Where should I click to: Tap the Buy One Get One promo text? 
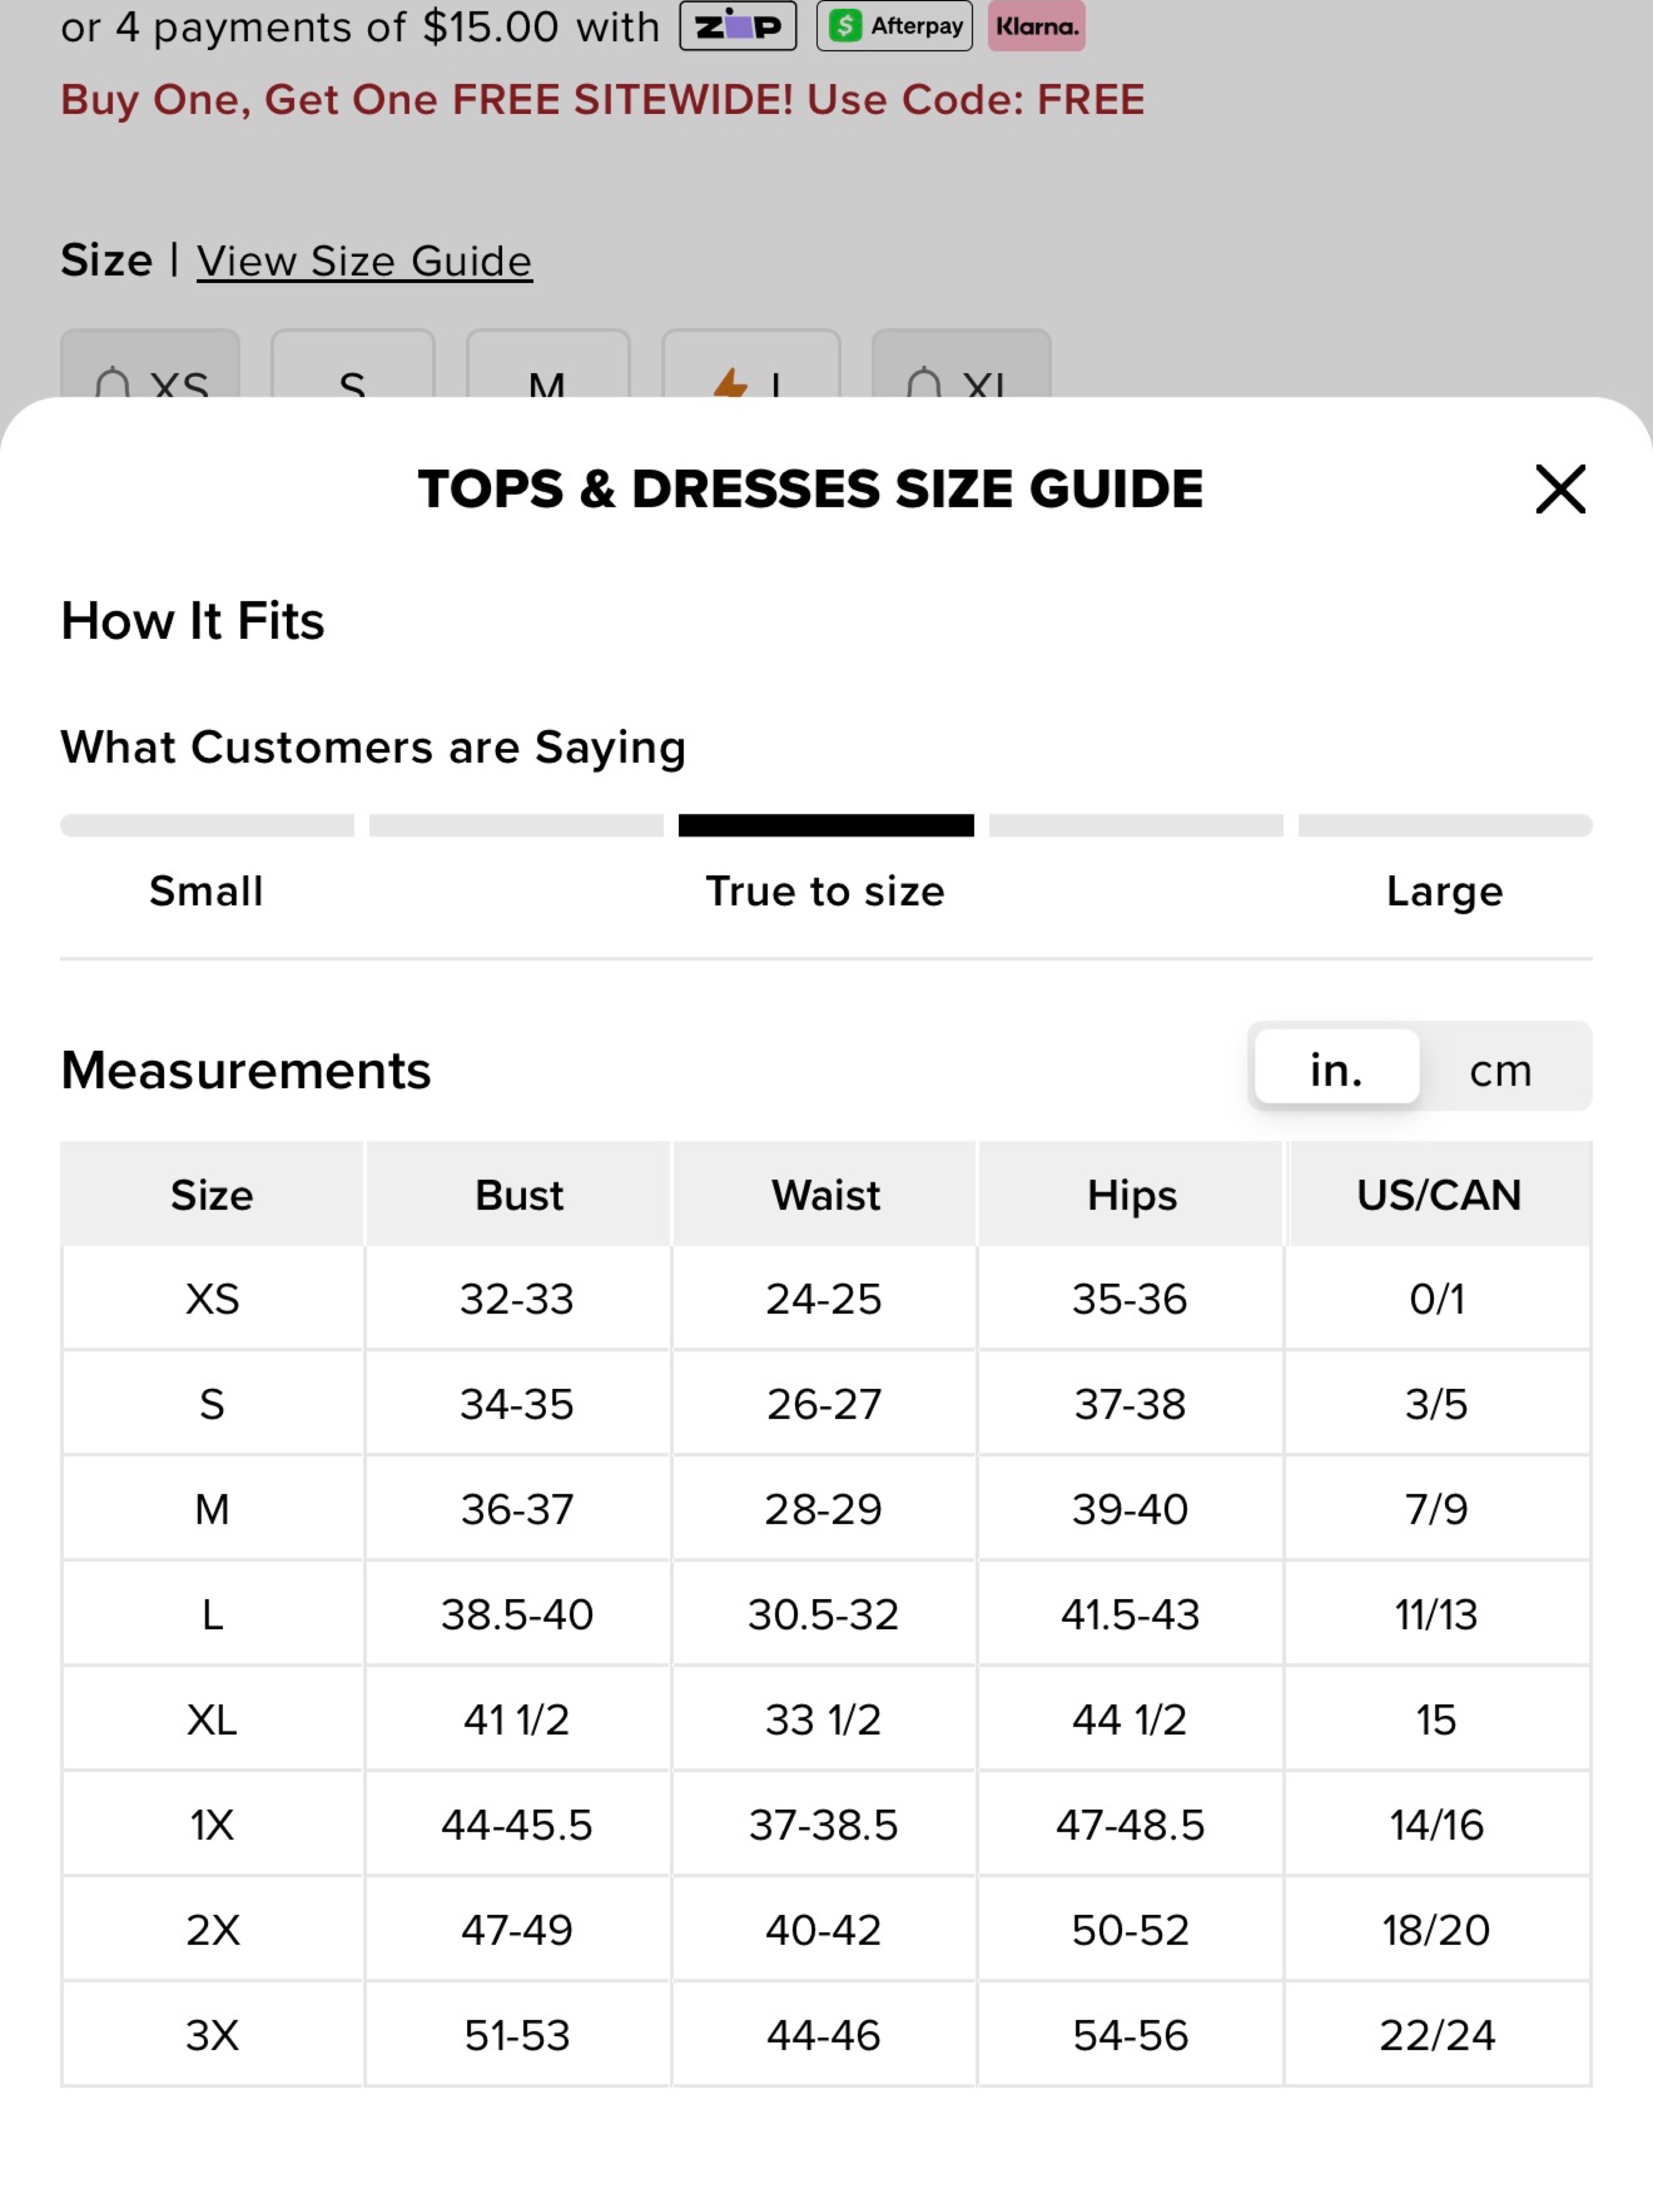(x=603, y=99)
